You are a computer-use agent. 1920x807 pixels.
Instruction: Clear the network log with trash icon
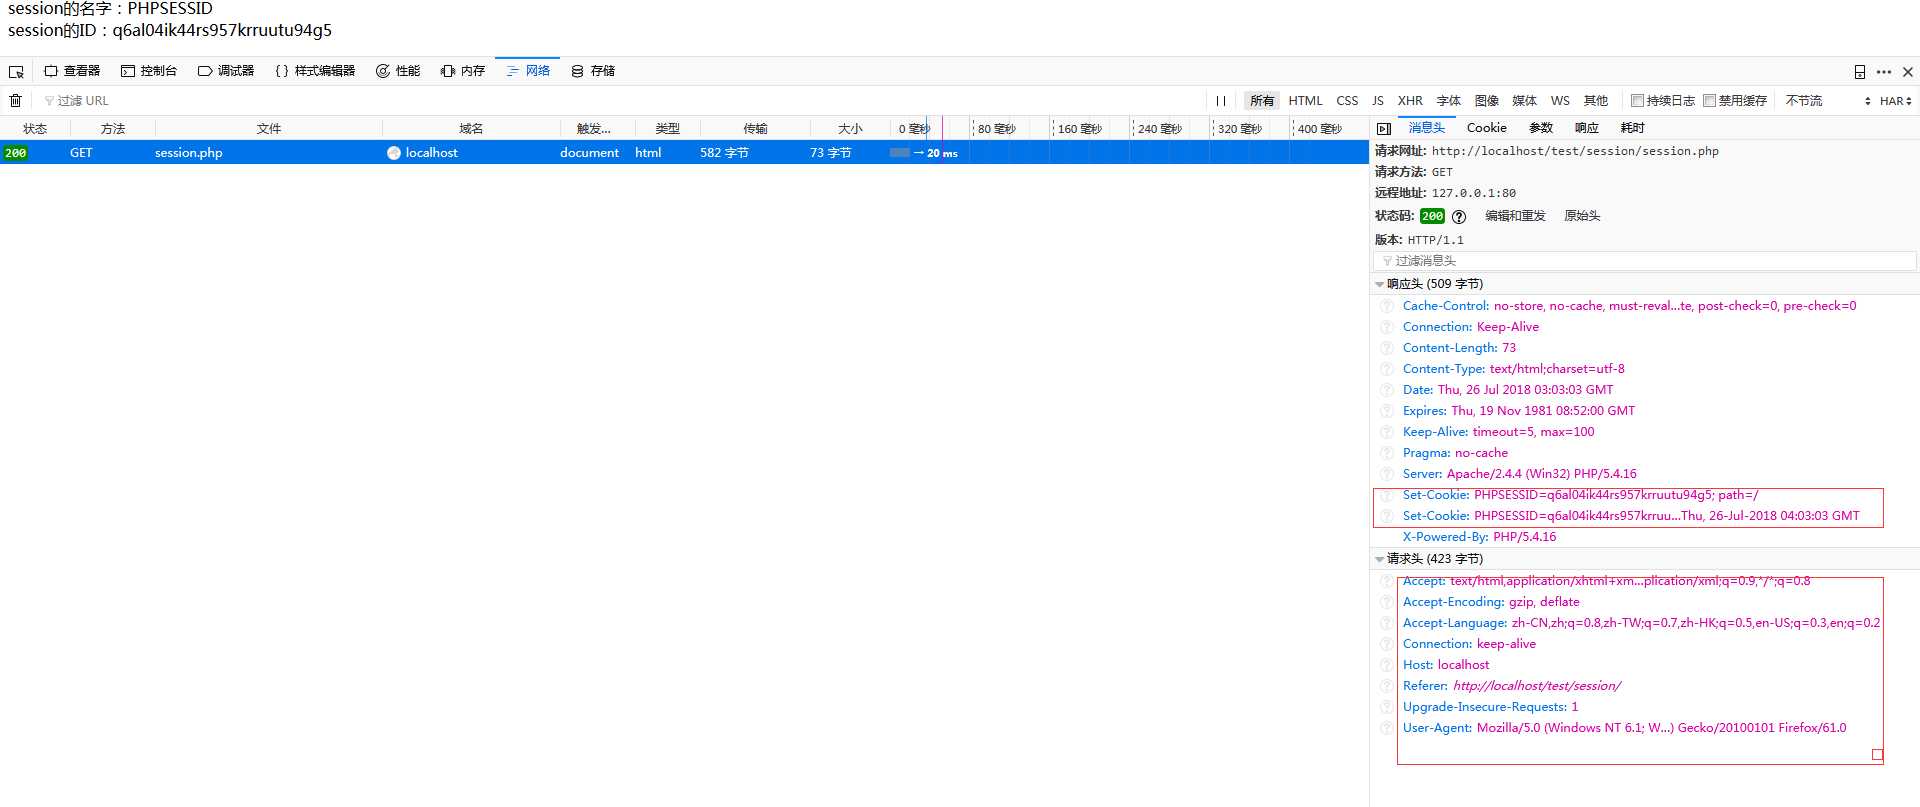click(16, 101)
